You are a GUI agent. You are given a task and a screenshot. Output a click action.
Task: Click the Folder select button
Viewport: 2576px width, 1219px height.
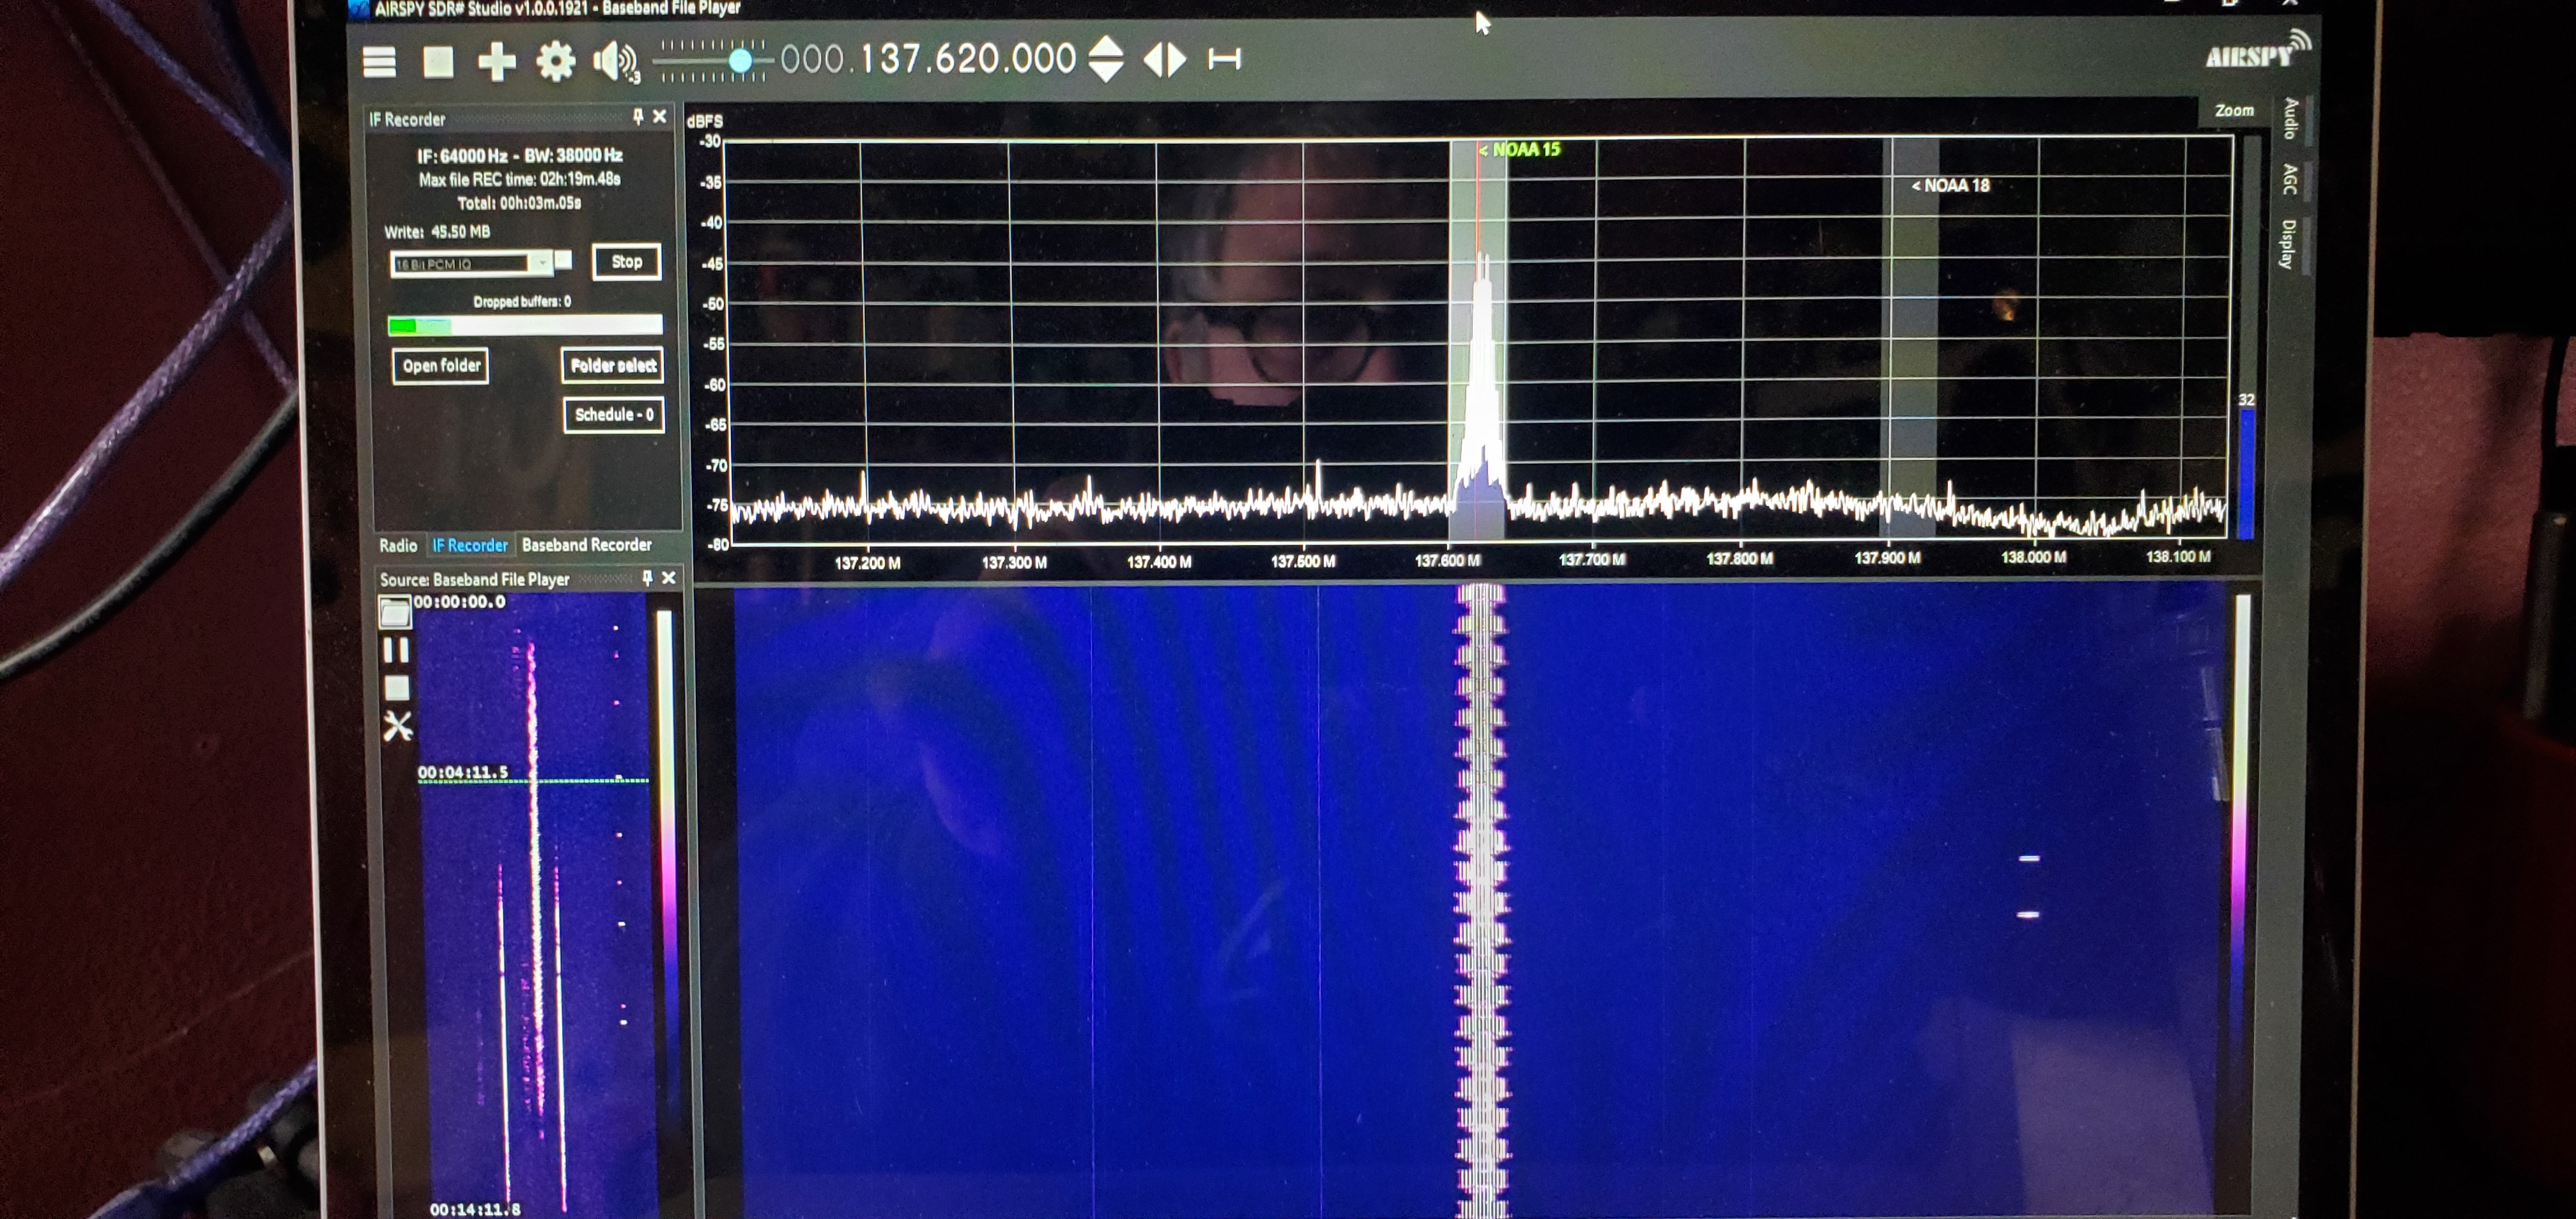(613, 366)
